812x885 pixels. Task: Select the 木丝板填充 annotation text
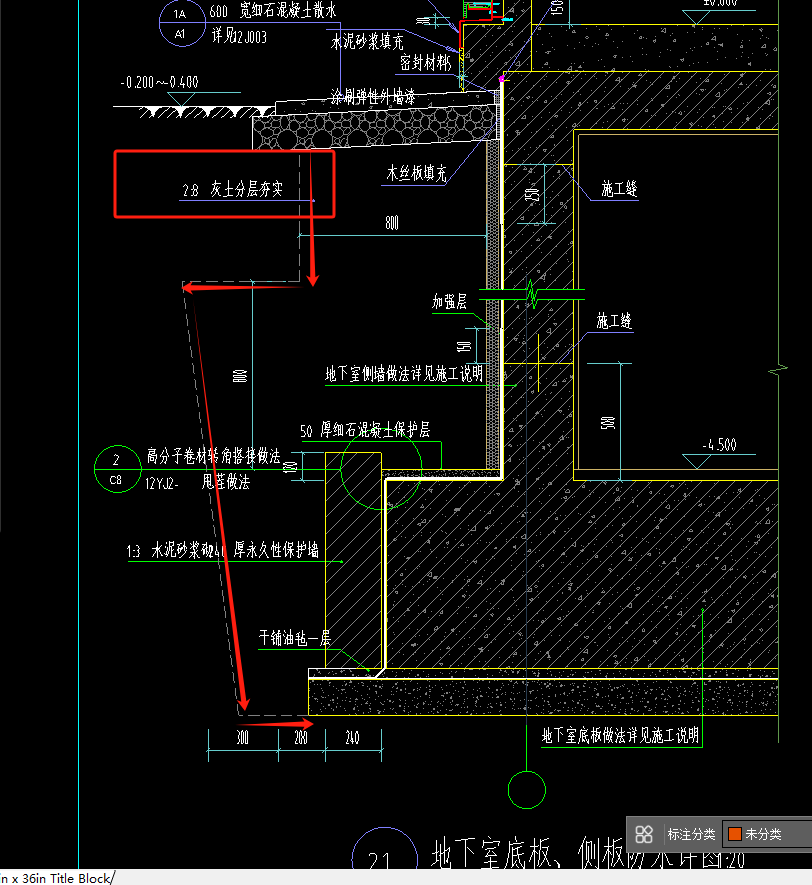(416, 173)
